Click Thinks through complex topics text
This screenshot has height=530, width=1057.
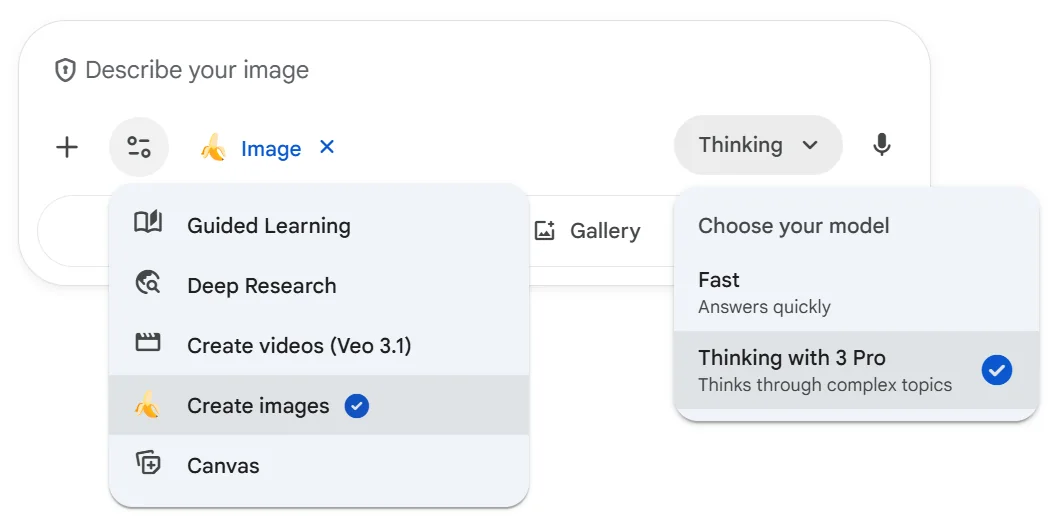825,385
